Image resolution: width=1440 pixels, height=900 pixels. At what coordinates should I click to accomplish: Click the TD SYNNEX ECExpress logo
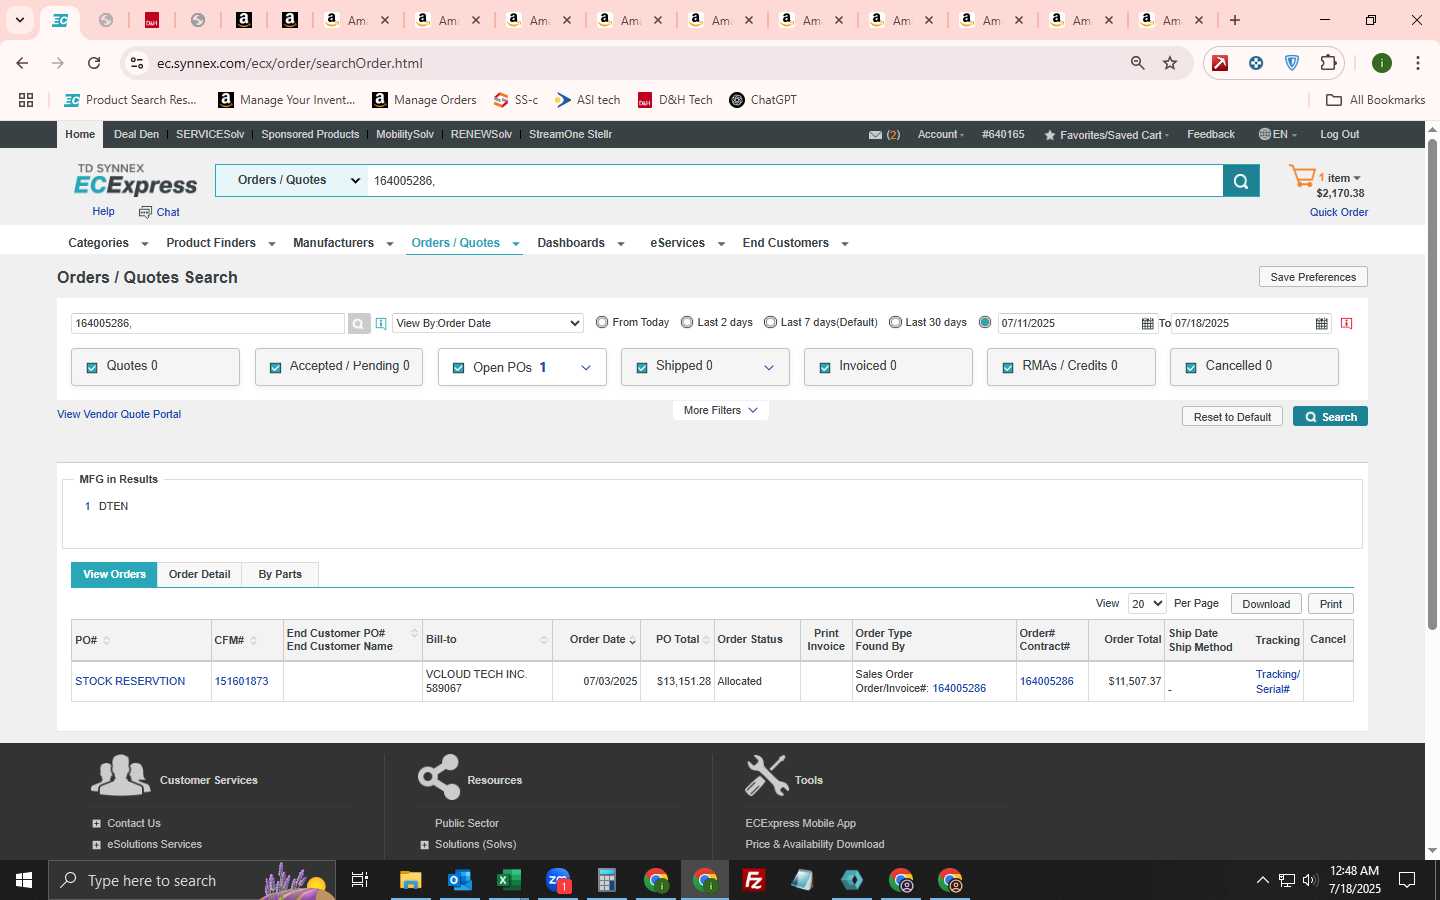(x=136, y=180)
